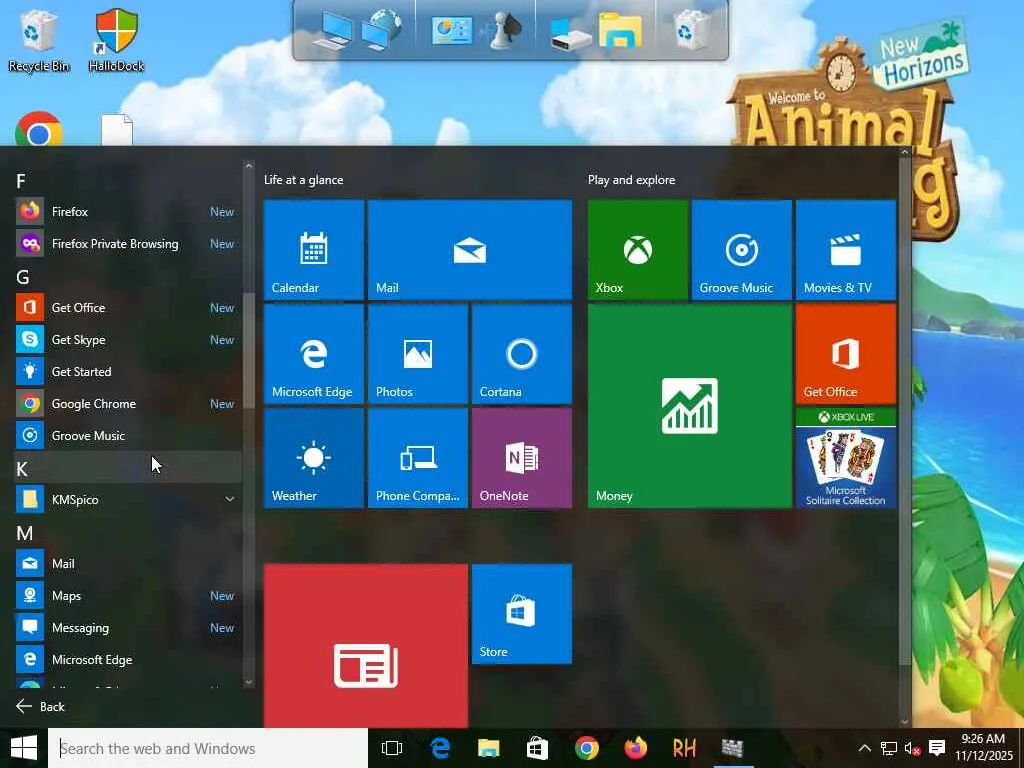Open Groove Music in the app list
This screenshot has width=1024, height=768.
127,436
